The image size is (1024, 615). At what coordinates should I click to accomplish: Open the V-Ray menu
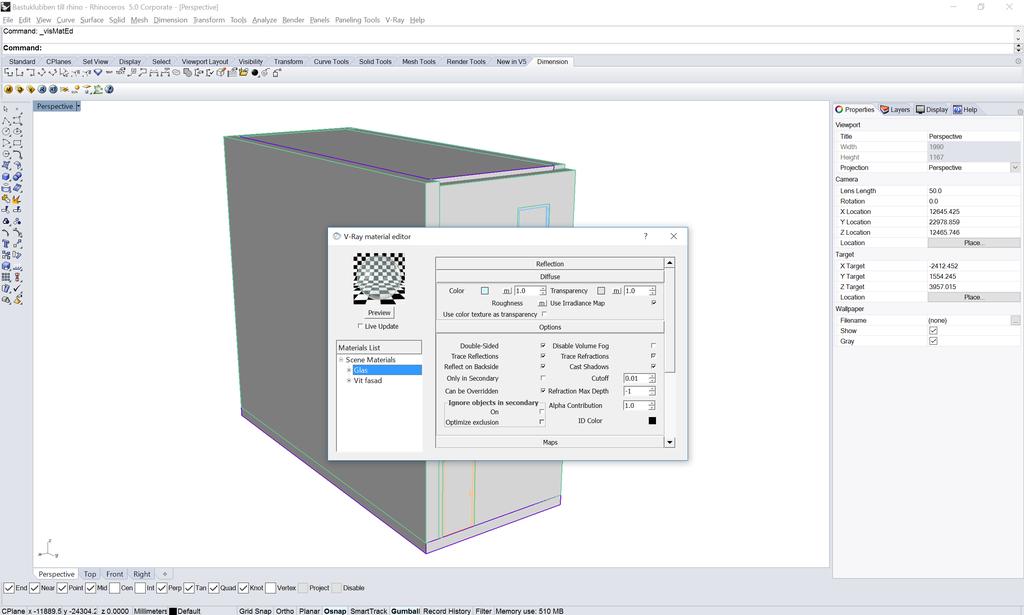click(394, 20)
